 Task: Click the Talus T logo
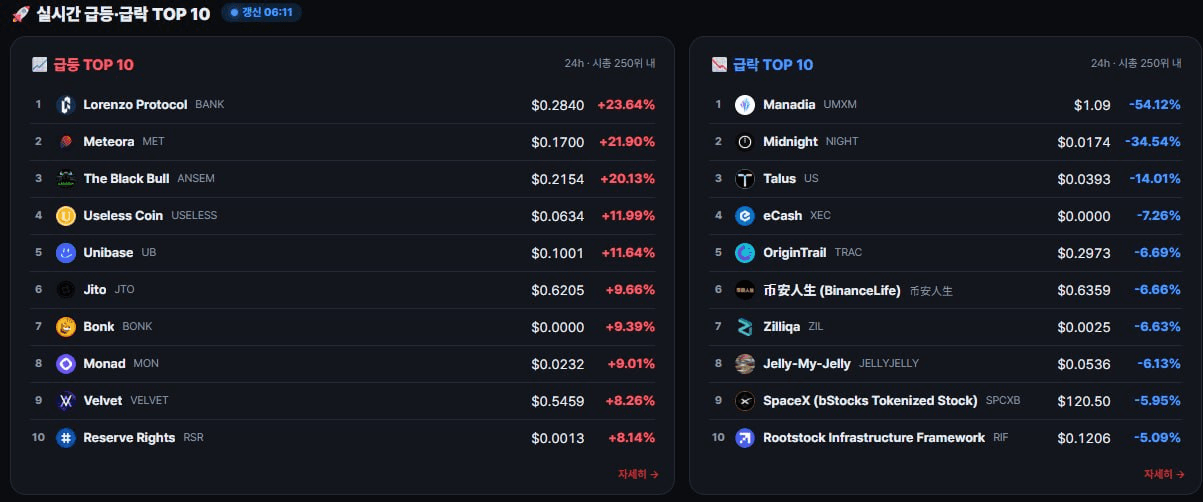745,179
